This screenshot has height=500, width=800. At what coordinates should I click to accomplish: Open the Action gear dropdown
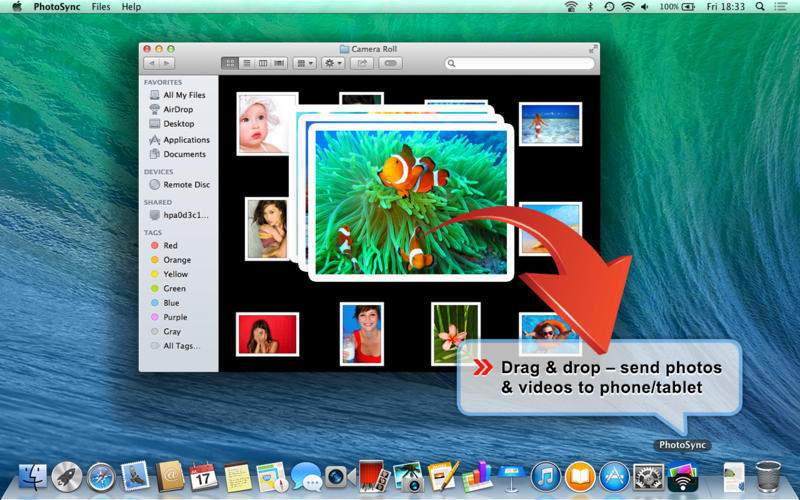(333, 63)
